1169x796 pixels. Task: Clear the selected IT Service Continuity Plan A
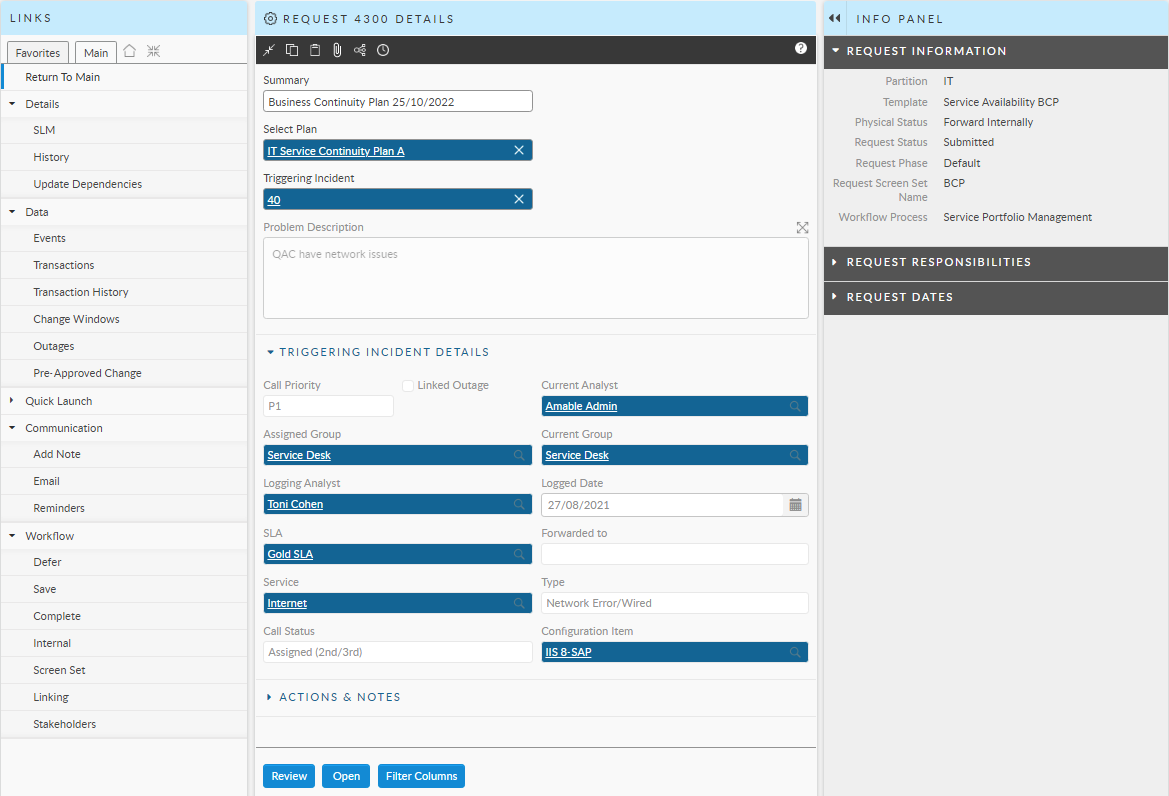click(518, 150)
